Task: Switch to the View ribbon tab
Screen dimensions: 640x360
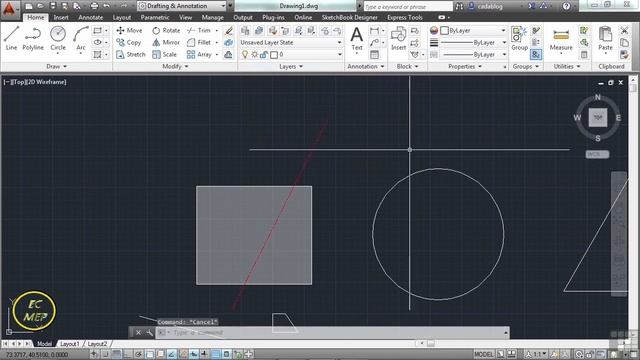Action: pyautogui.click(x=185, y=18)
